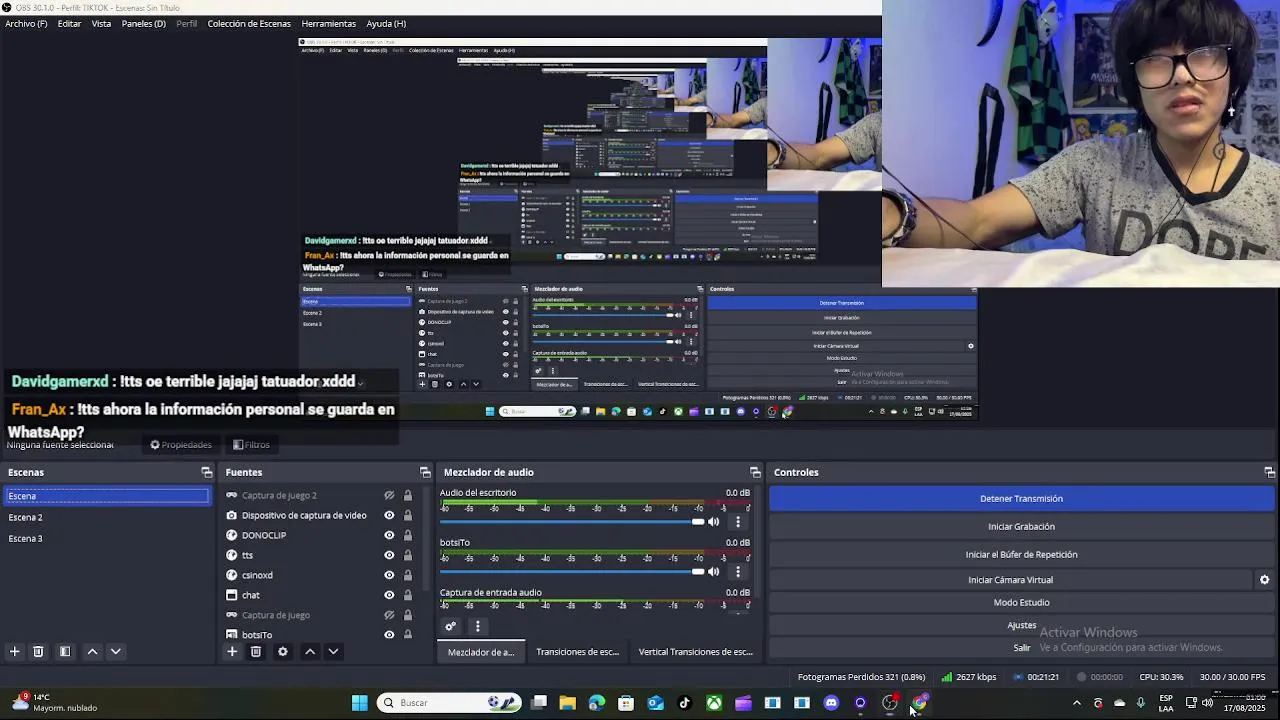Click the Windows Start button
Screen dimensions: 1280x720
point(359,703)
